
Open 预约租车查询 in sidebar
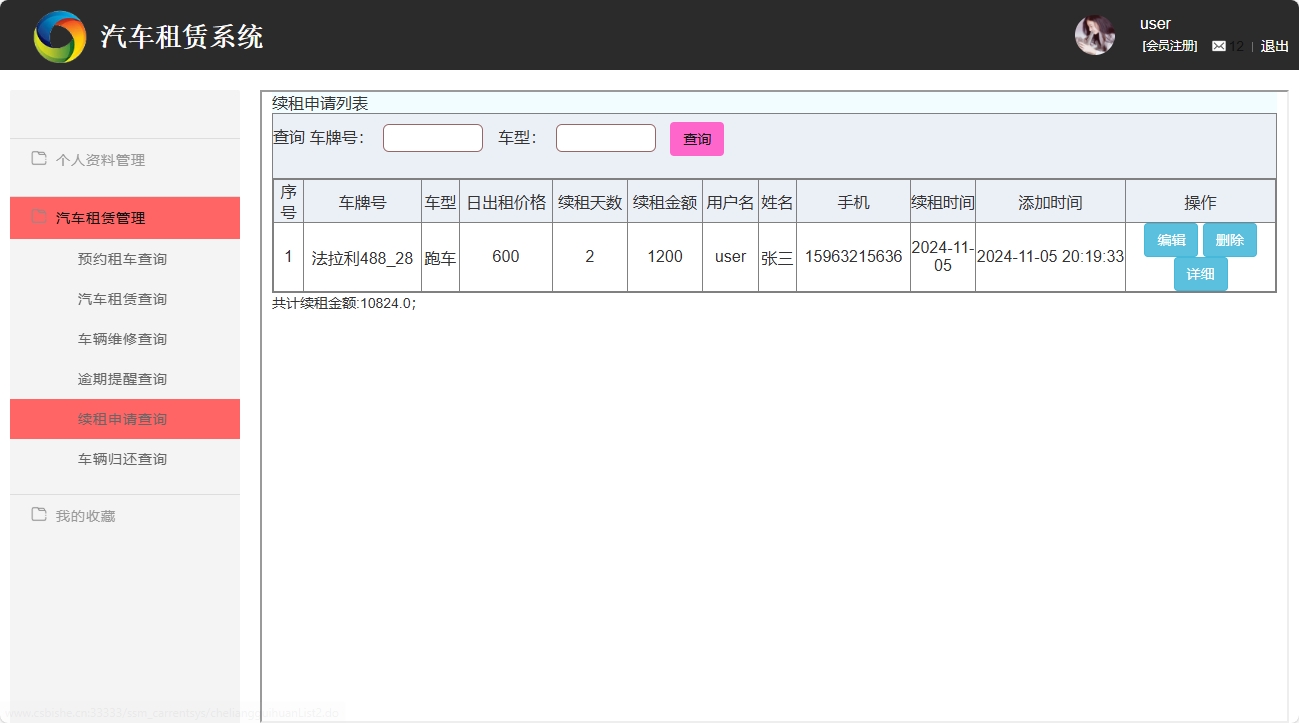click(x=122, y=259)
